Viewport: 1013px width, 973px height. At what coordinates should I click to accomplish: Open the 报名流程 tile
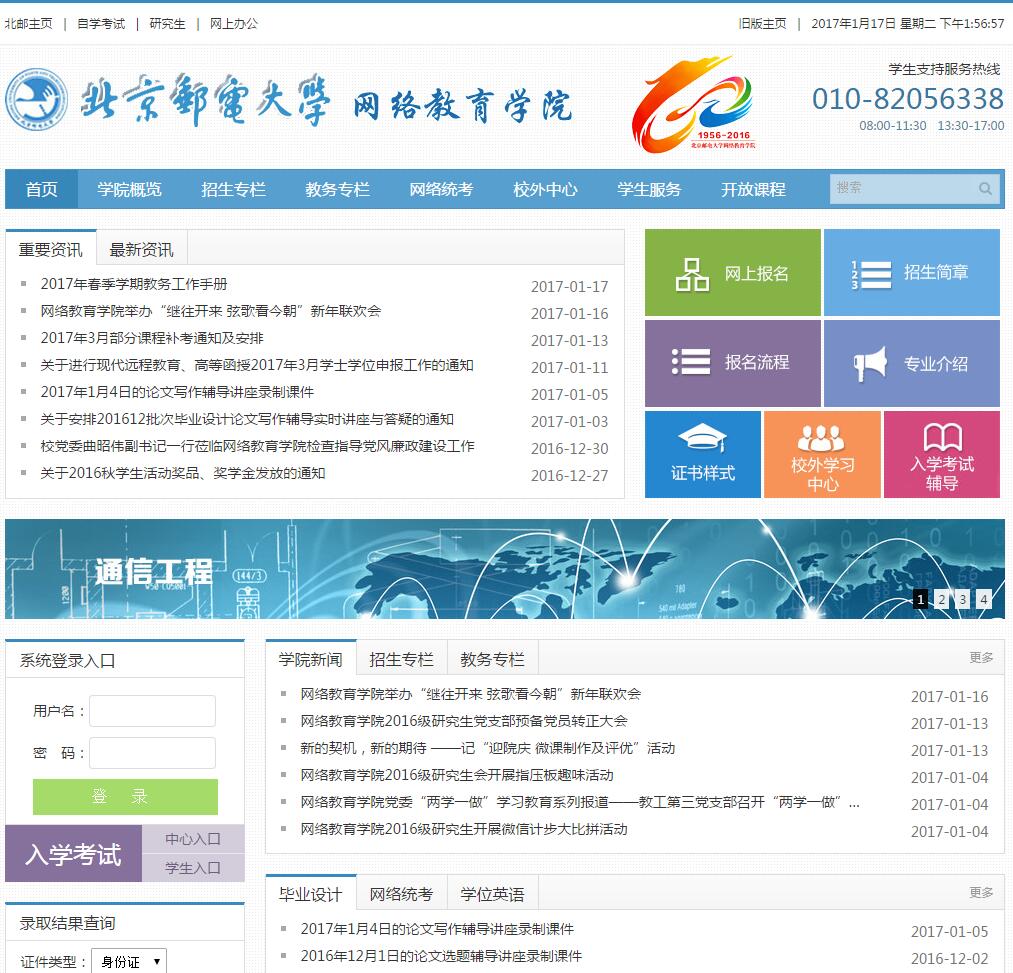pyautogui.click(x=733, y=363)
